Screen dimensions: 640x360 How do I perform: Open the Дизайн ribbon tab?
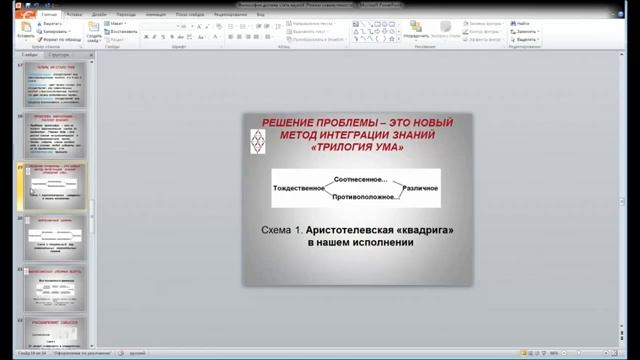click(x=99, y=14)
